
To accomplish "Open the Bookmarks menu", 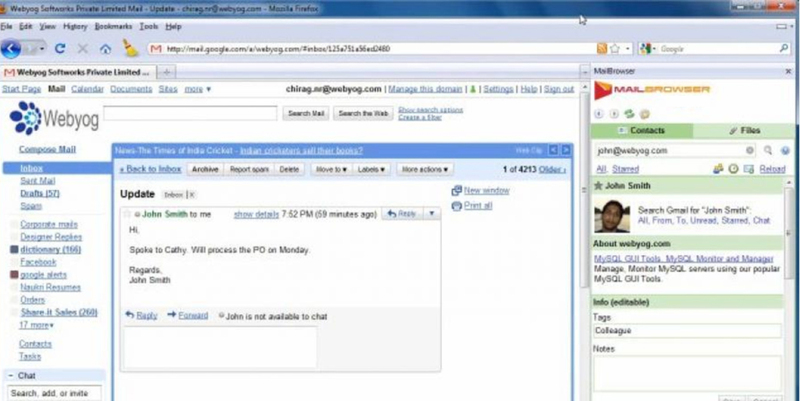I will coord(113,27).
